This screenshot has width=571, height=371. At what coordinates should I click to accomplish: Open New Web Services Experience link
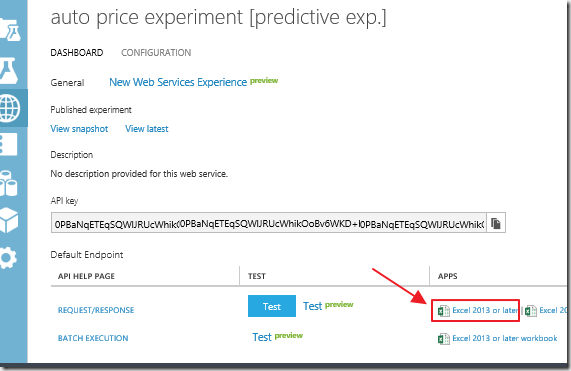click(x=178, y=82)
